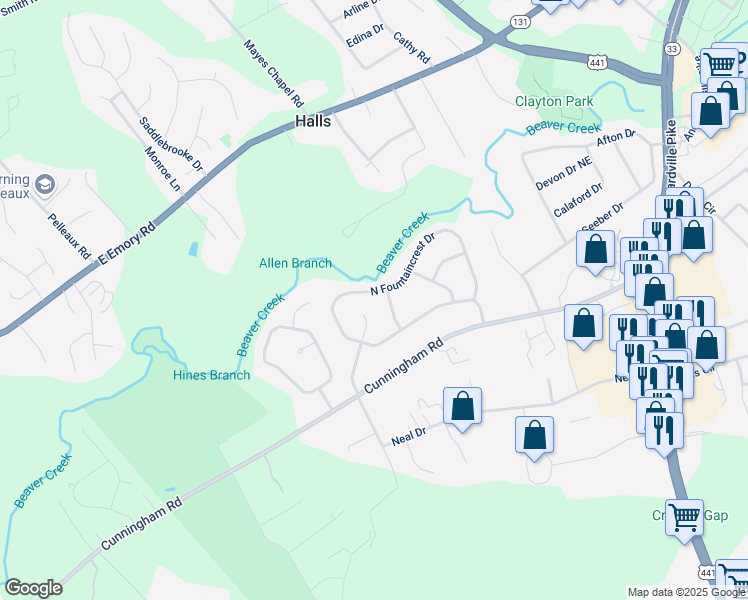Viewport: 748px width, 600px height.
Task: Select the Beaver Creek label below Clayton Park
Action: tap(563, 128)
